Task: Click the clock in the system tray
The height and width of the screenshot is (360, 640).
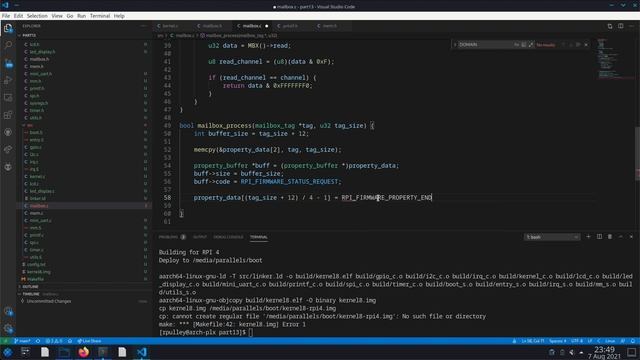Action: 604,353
